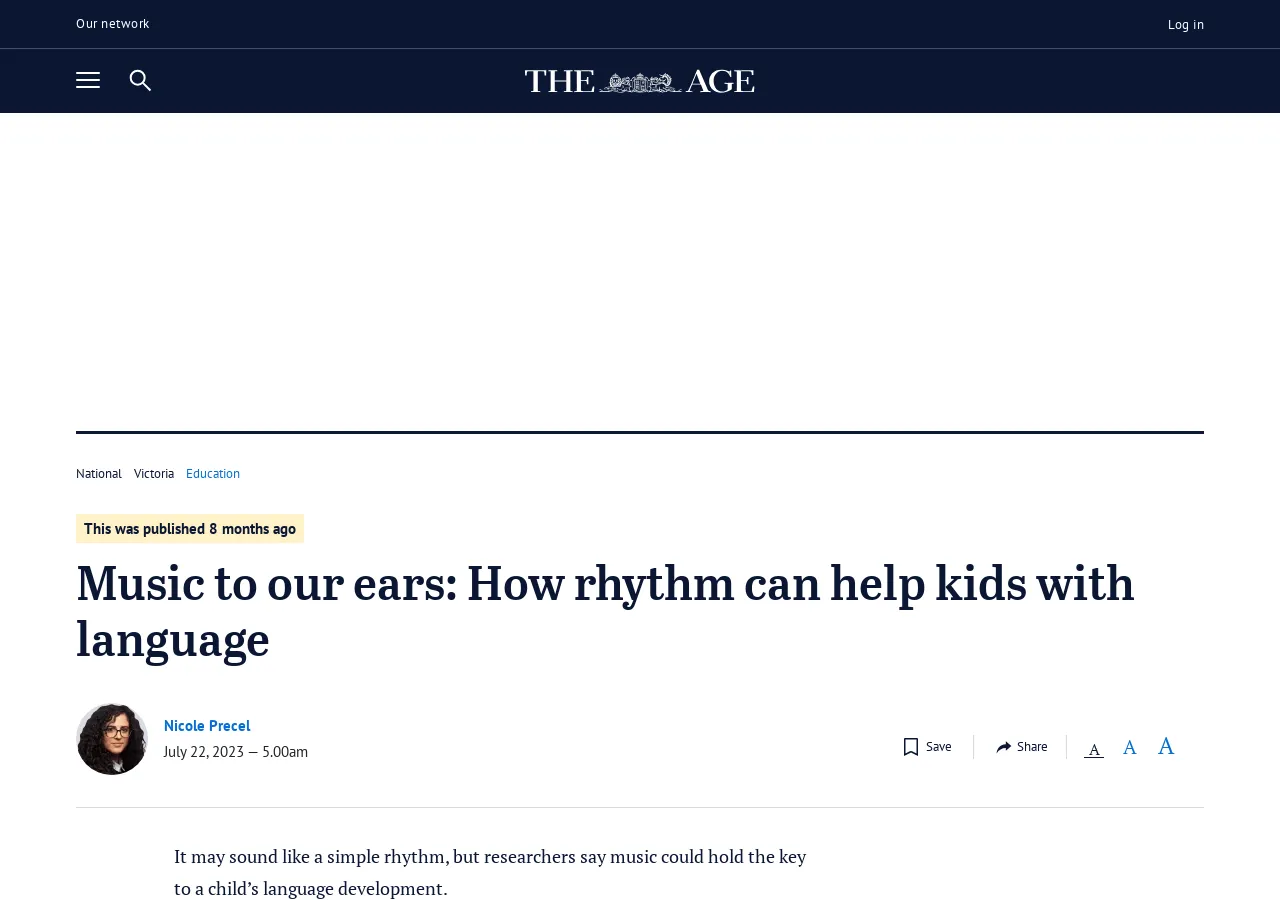Click the search magnifier icon
Image resolution: width=1280 pixels, height=900 pixels.
[140, 78]
